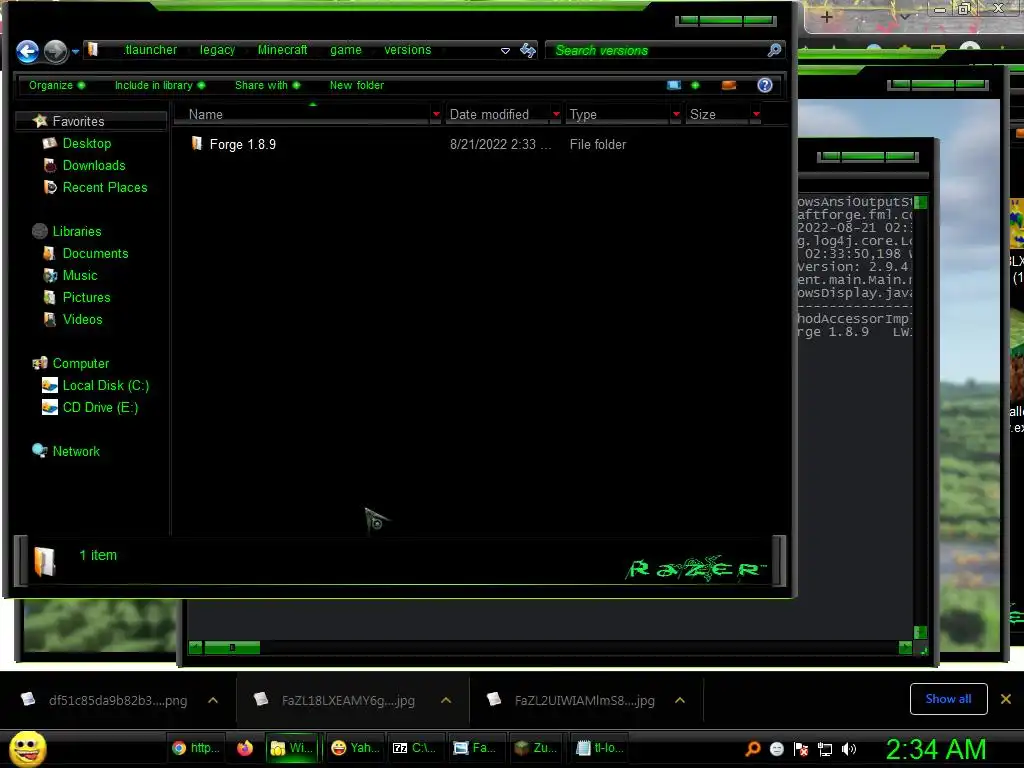This screenshot has width=1024, height=768.
Task: Click the volume speaker tray icon
Action: [848, 749]
